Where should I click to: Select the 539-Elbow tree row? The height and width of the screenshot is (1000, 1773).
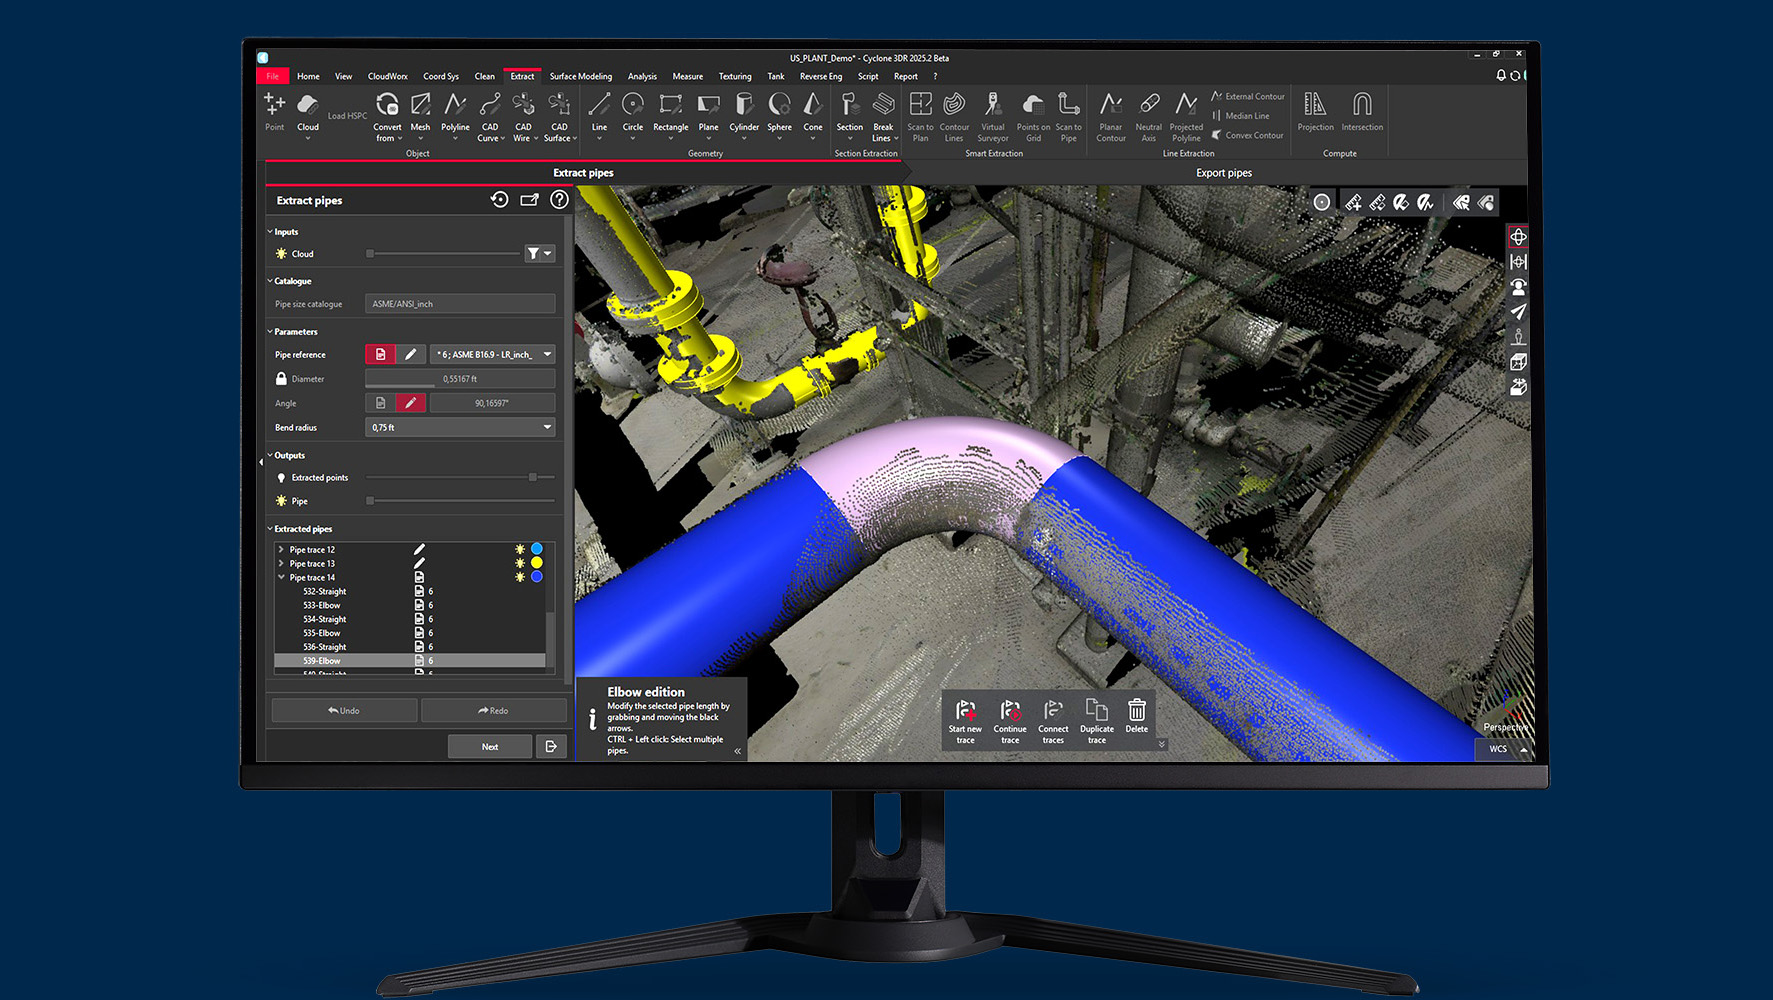[410, 661]
